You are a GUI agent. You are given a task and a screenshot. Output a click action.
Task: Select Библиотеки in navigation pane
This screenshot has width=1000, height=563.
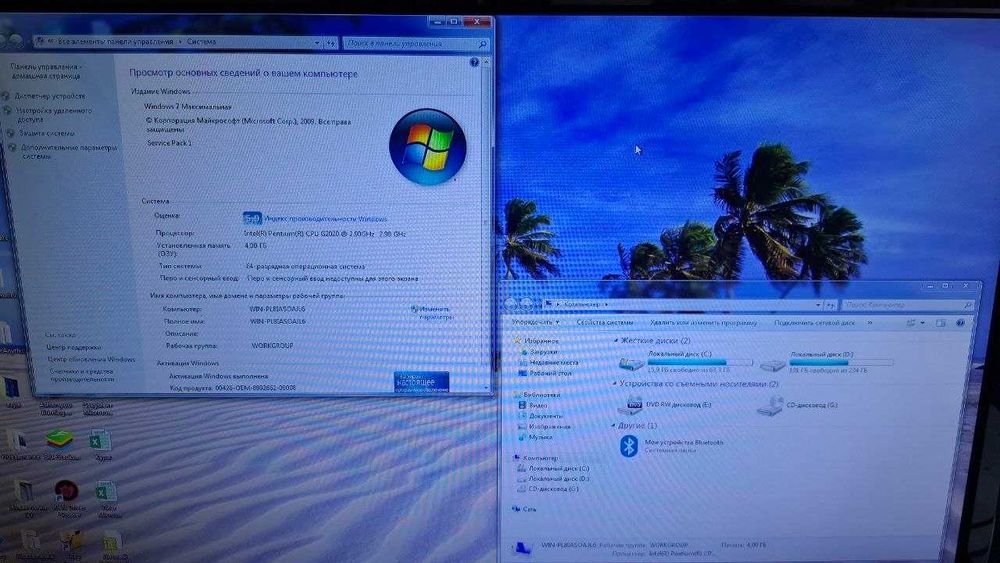541,395
